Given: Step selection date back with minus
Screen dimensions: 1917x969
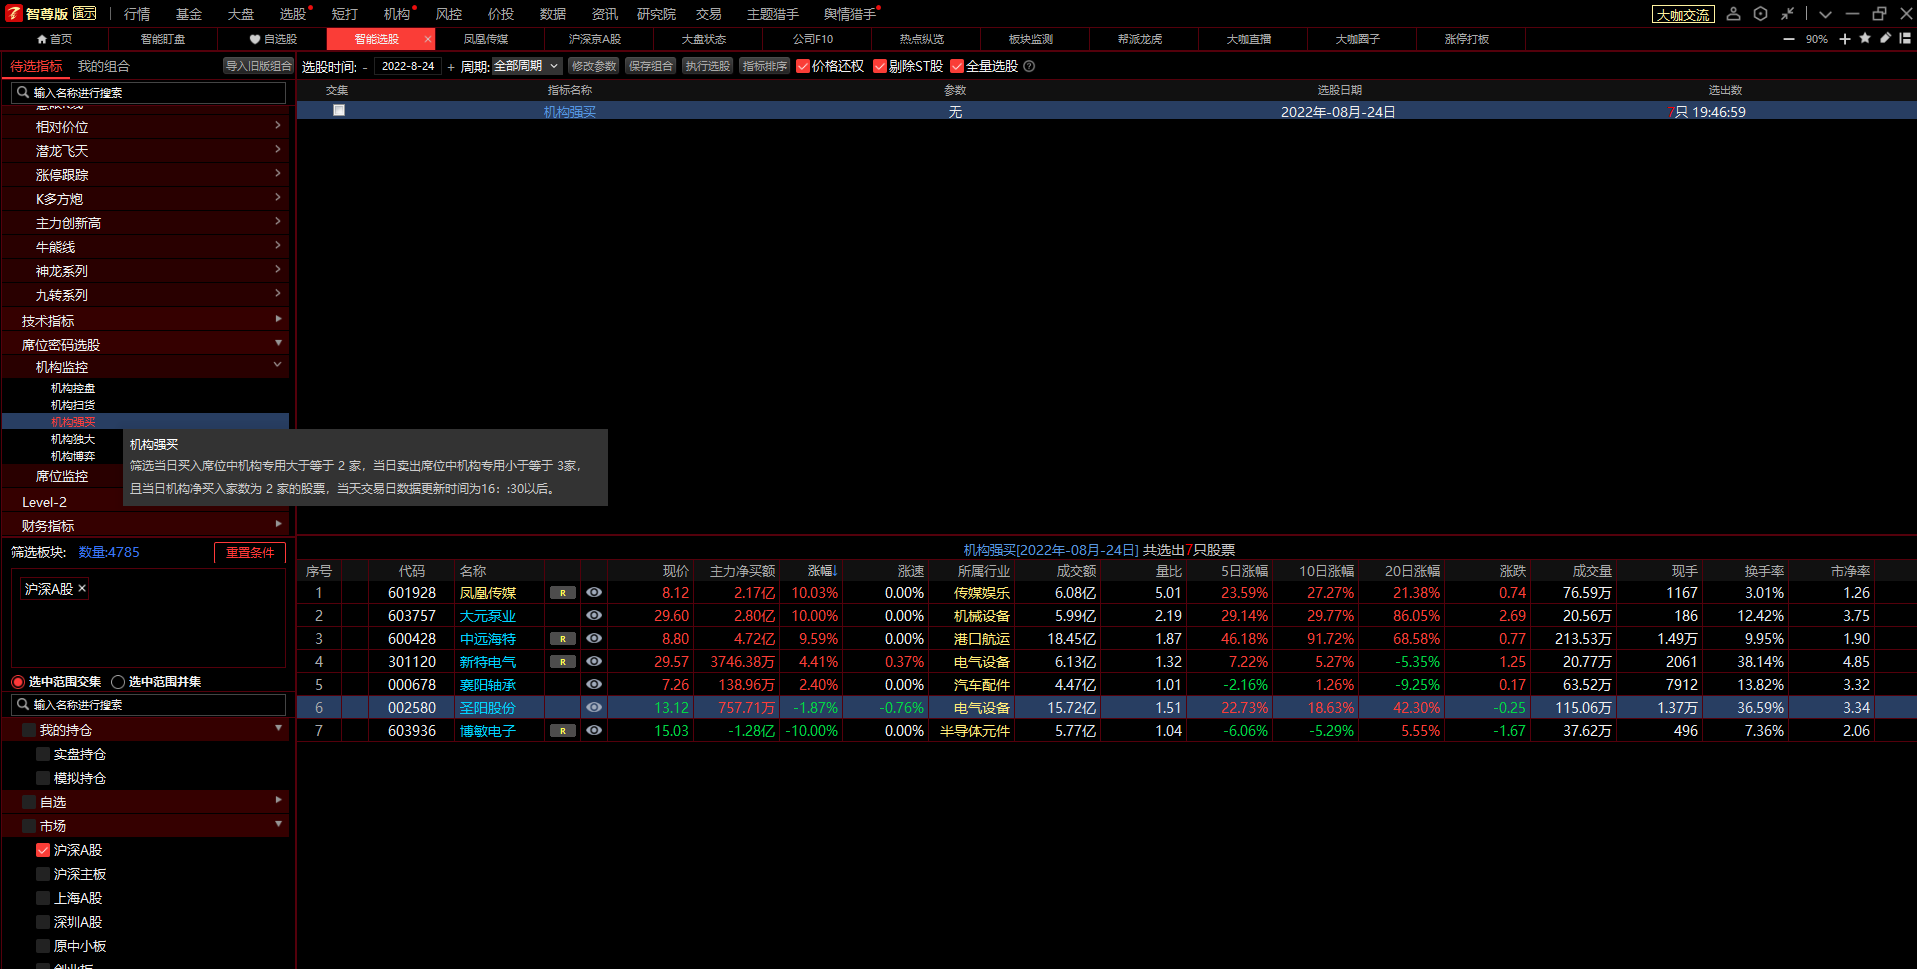Looking at the screenshot, I should (x=364, y=67).
